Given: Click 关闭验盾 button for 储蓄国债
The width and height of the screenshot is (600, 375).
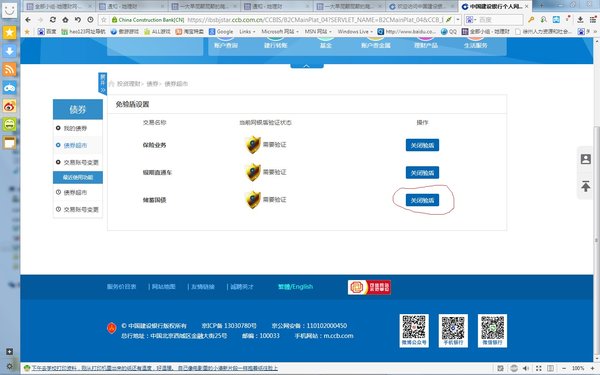Looking at the screenshot, I should 422,200.
